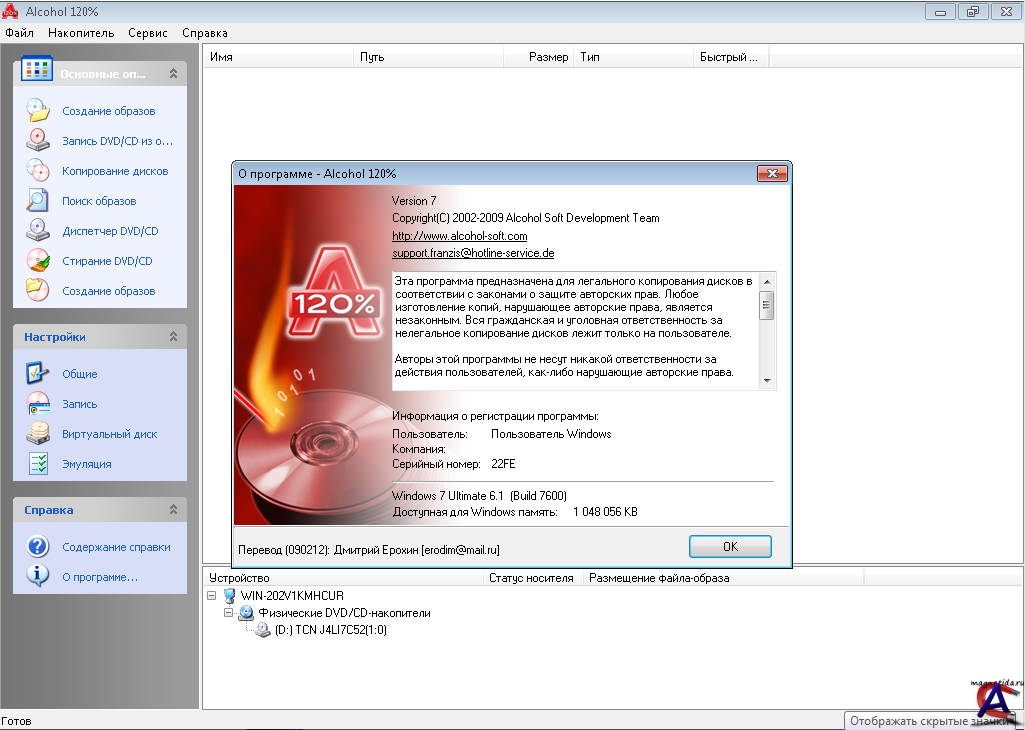
Task: Click the license text scrollbar down arrow
Action: pos(767,381)
